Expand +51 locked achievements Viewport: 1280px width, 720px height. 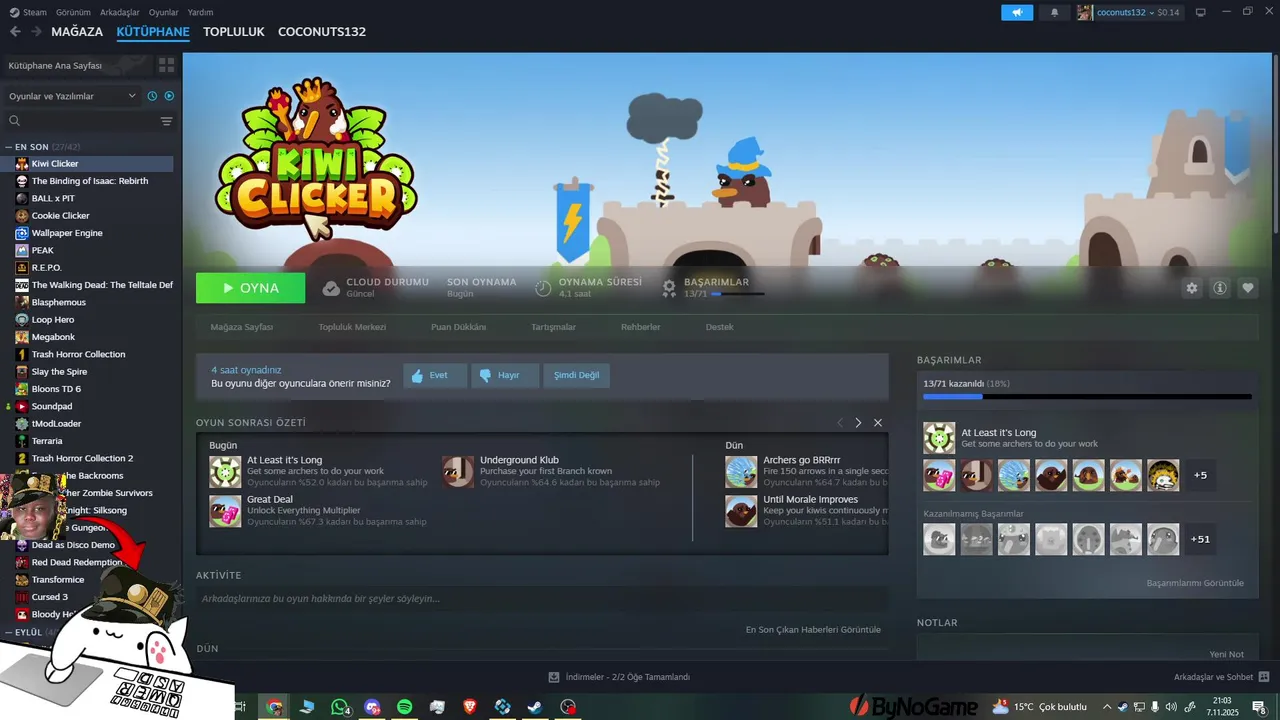click(1200, 539)
